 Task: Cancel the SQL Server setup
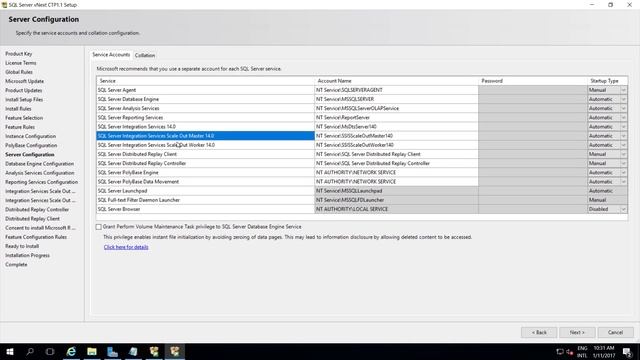[616, 332]
